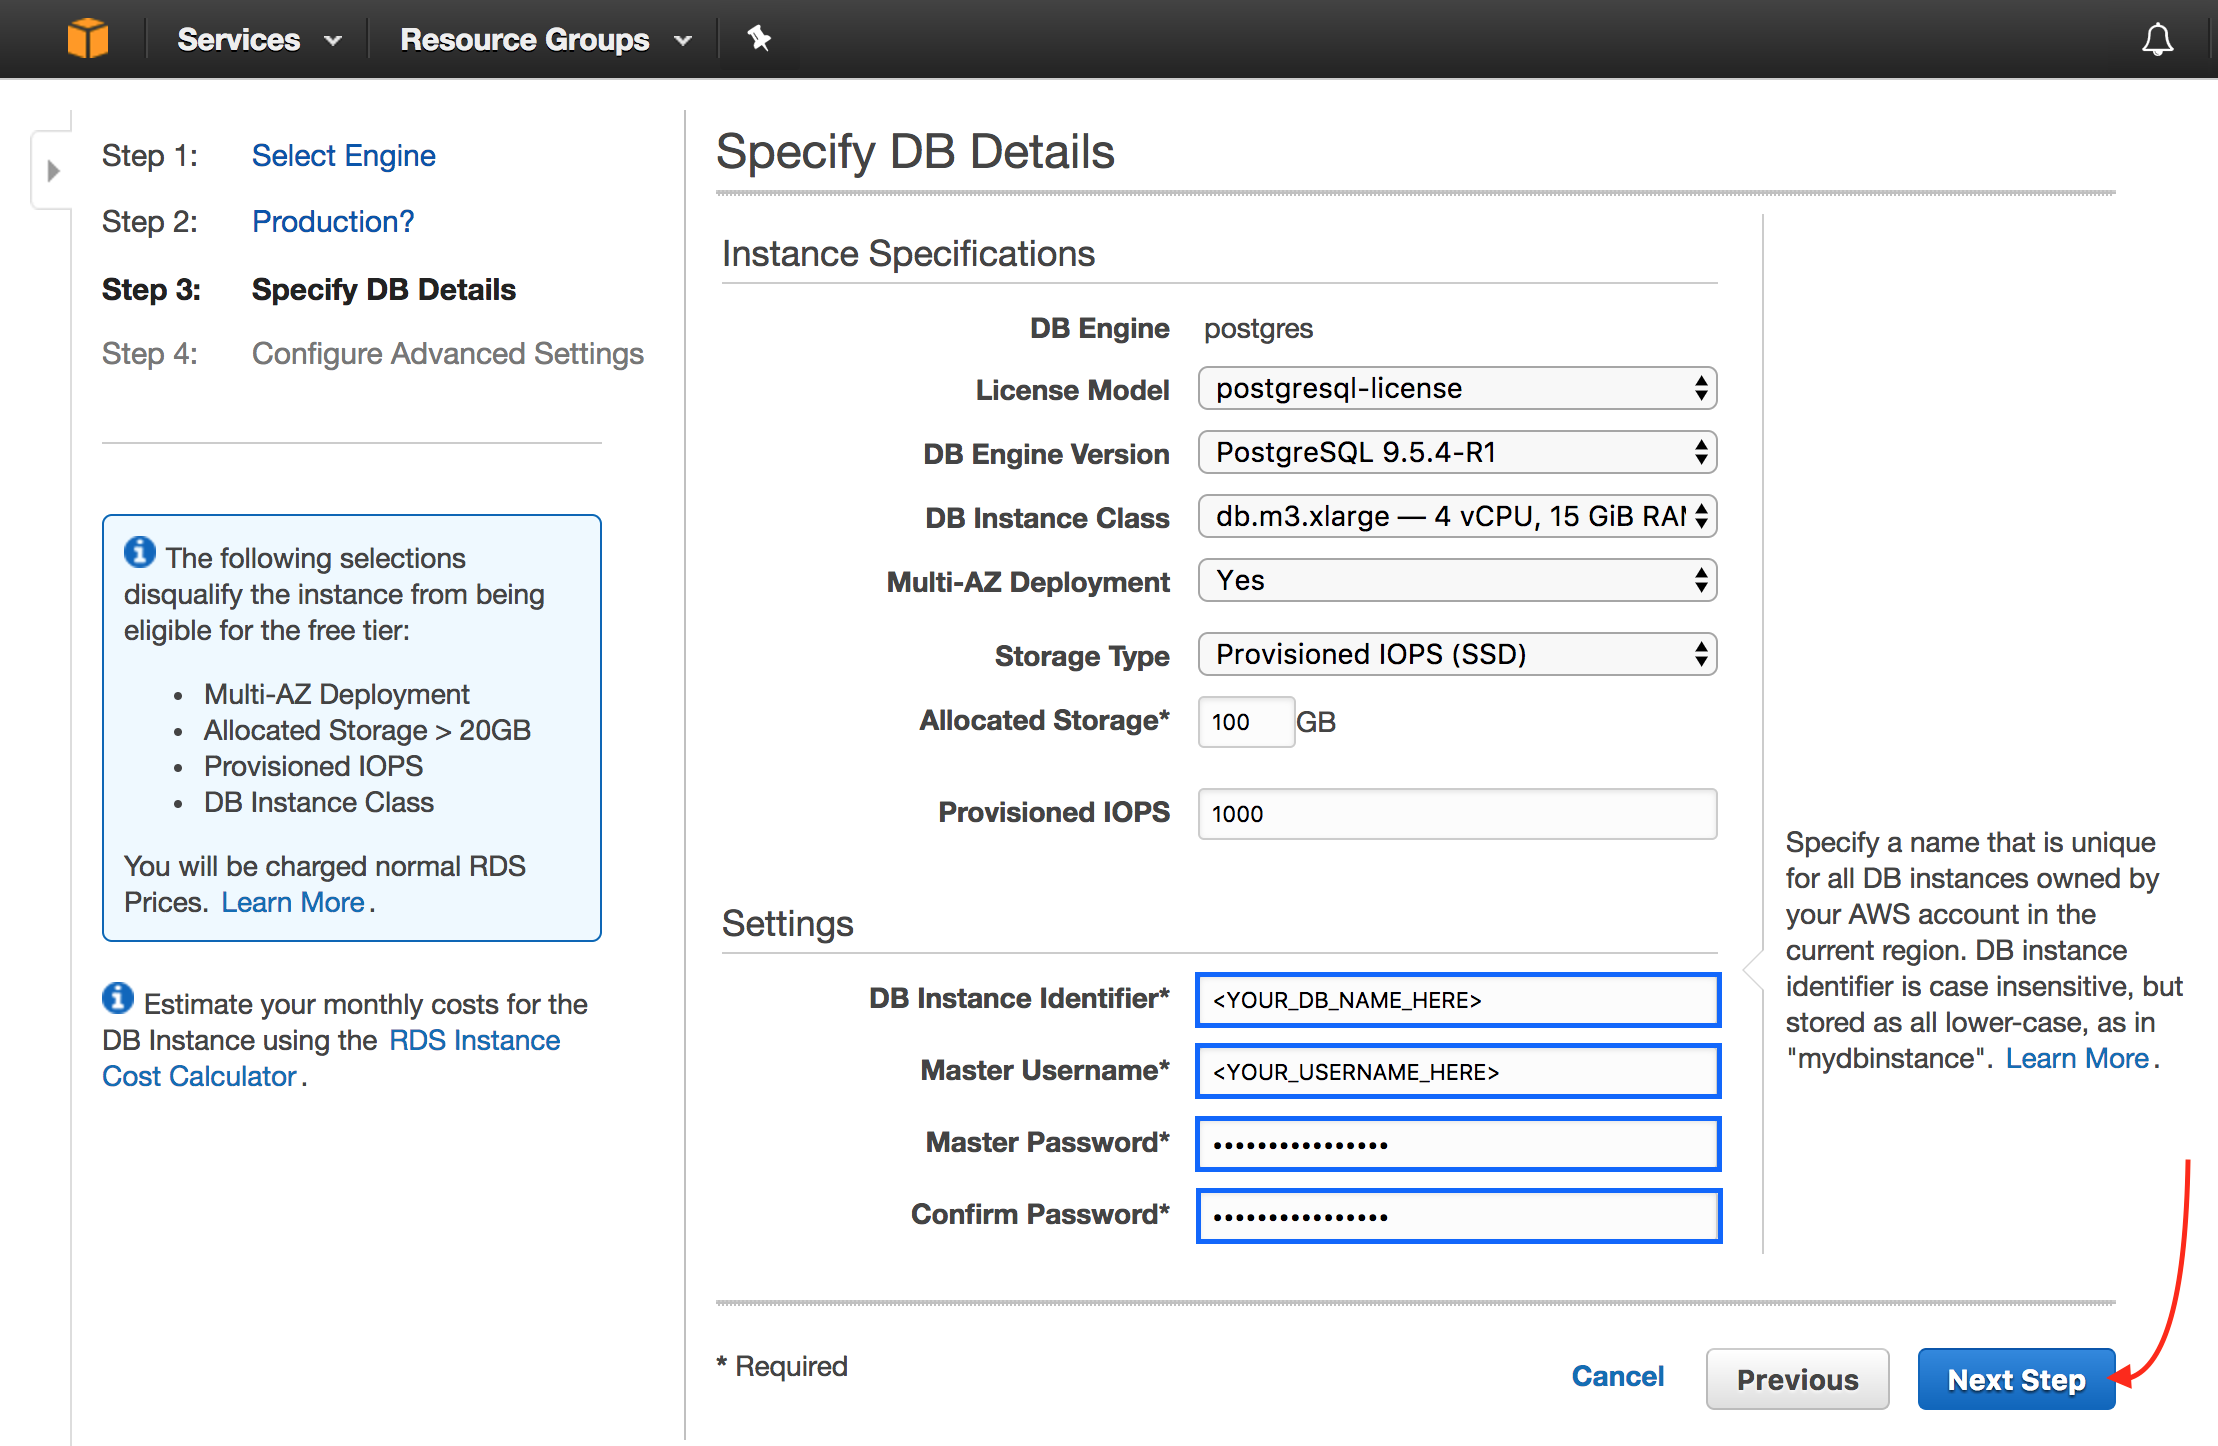This screenshot has width=2218, height=1446.
Task: Open the DB Instance Class dropdown
Action: 1457,516
